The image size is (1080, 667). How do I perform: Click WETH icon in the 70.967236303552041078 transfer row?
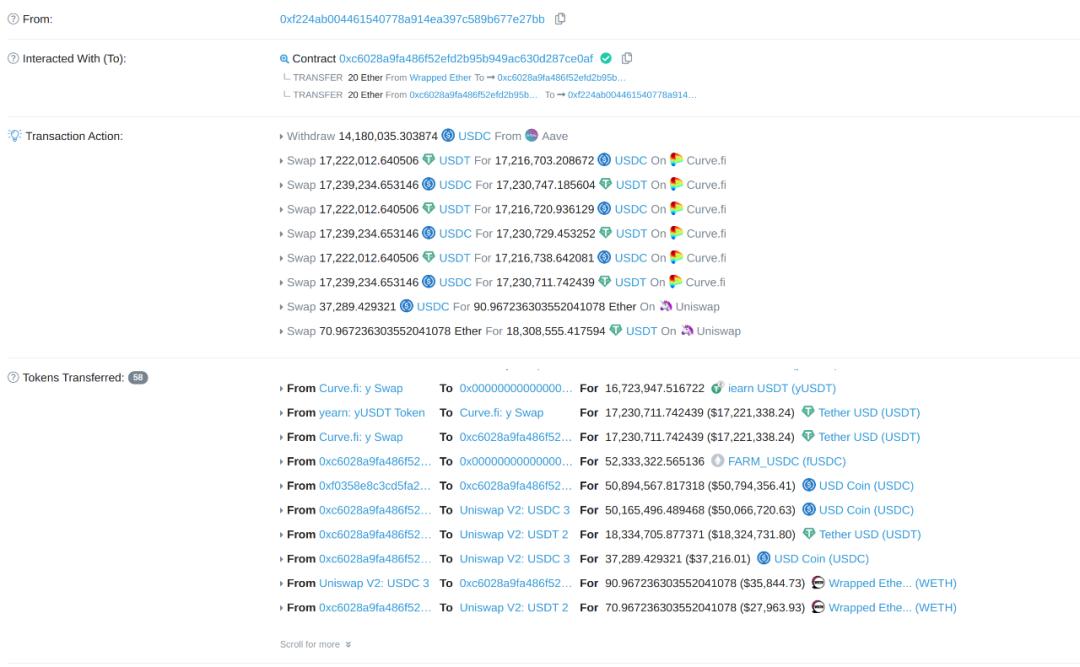(818, 606)
